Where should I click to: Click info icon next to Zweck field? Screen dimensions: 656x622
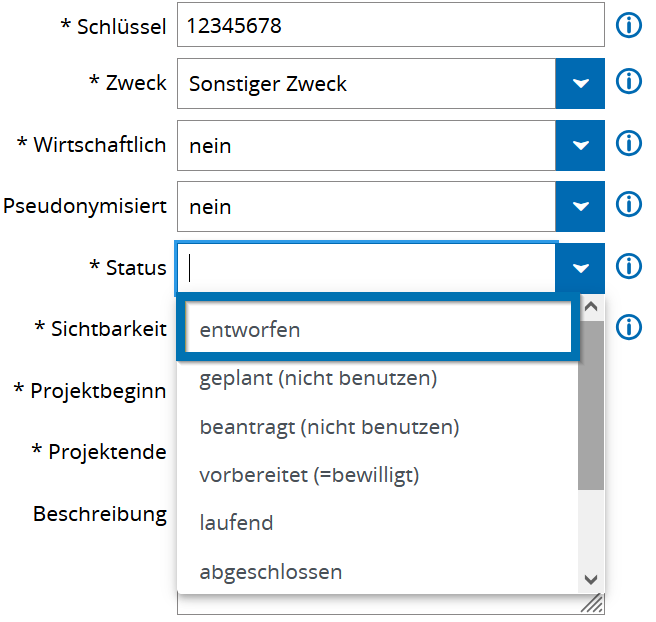pyautogui.click(x=628, y=81)
